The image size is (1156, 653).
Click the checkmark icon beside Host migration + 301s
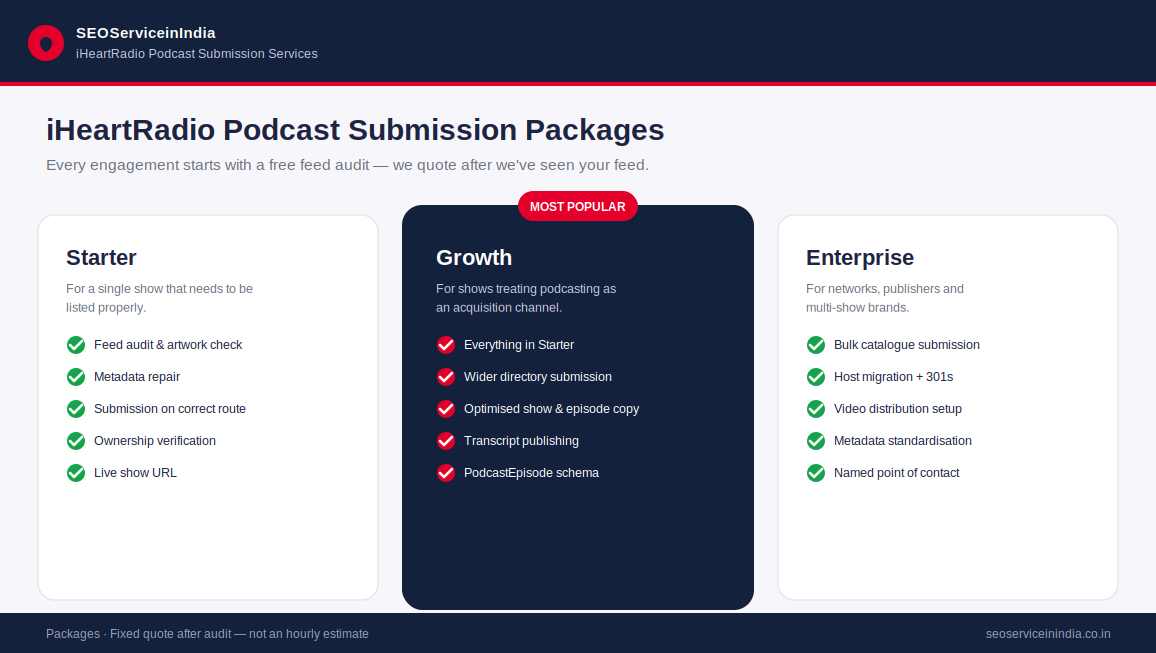(816, 377)
